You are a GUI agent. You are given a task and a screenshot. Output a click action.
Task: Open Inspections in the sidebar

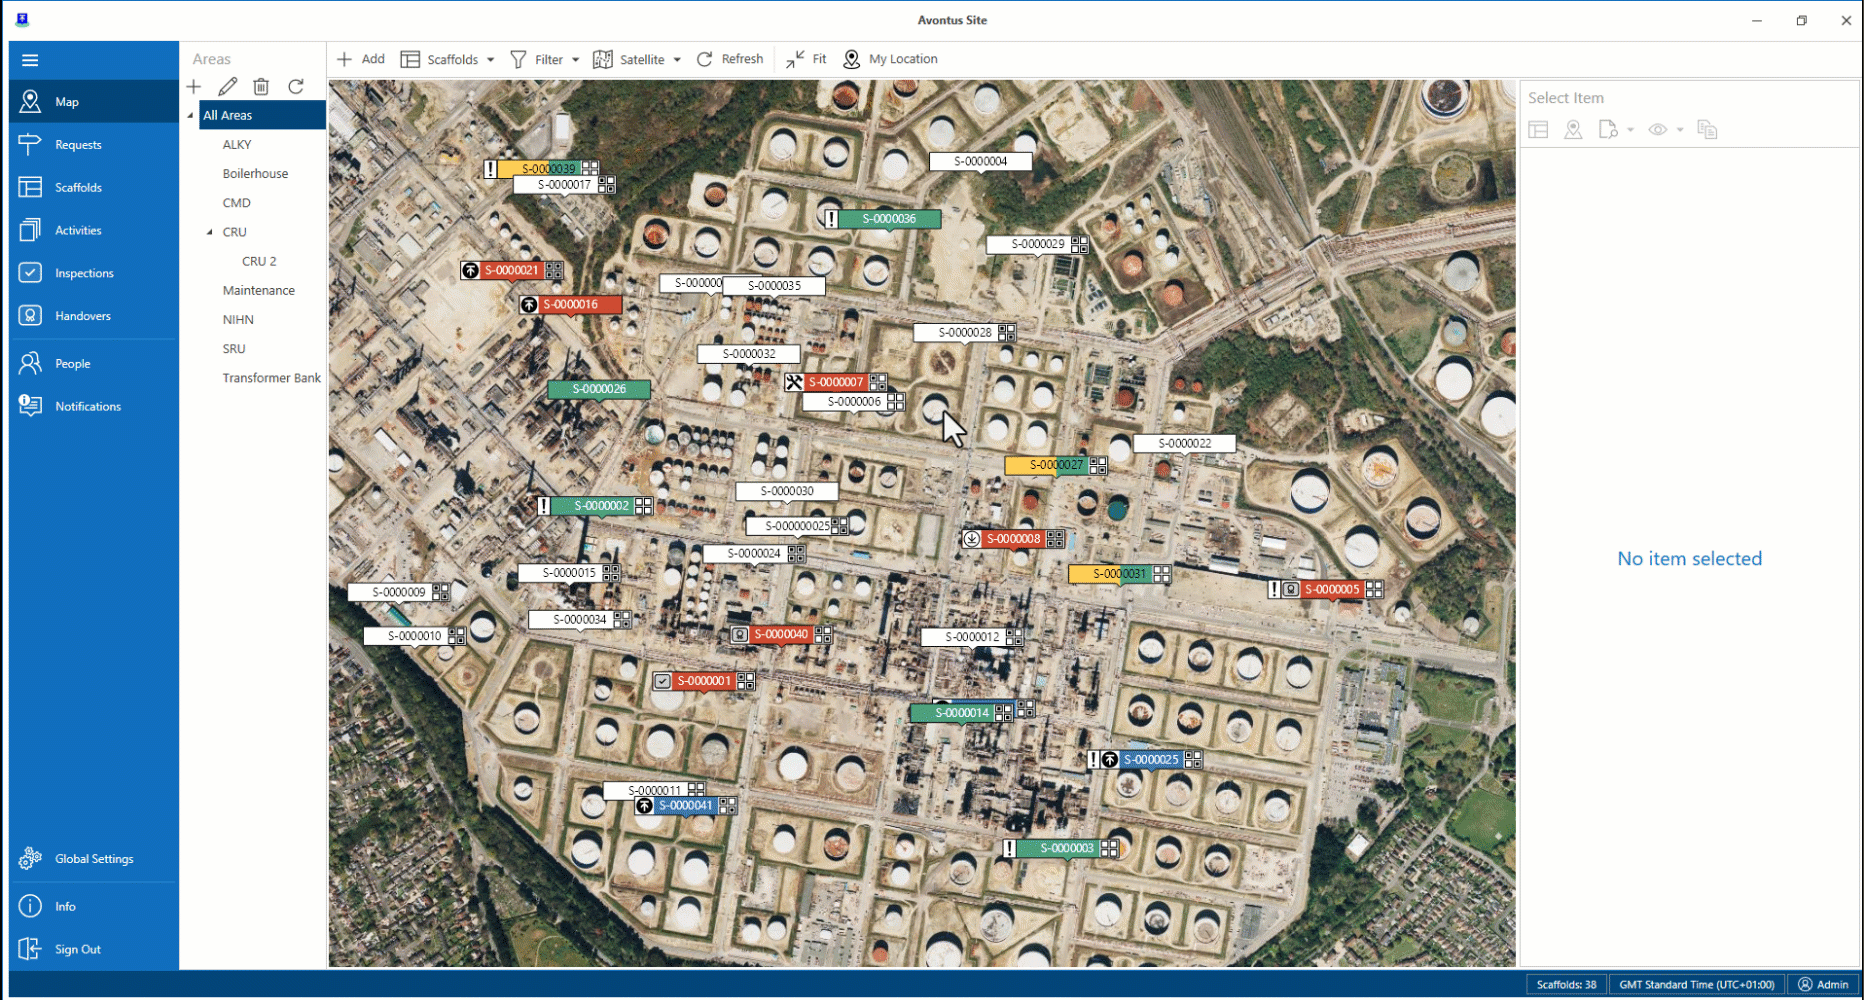pyautogui.click(x=84, y=273)
